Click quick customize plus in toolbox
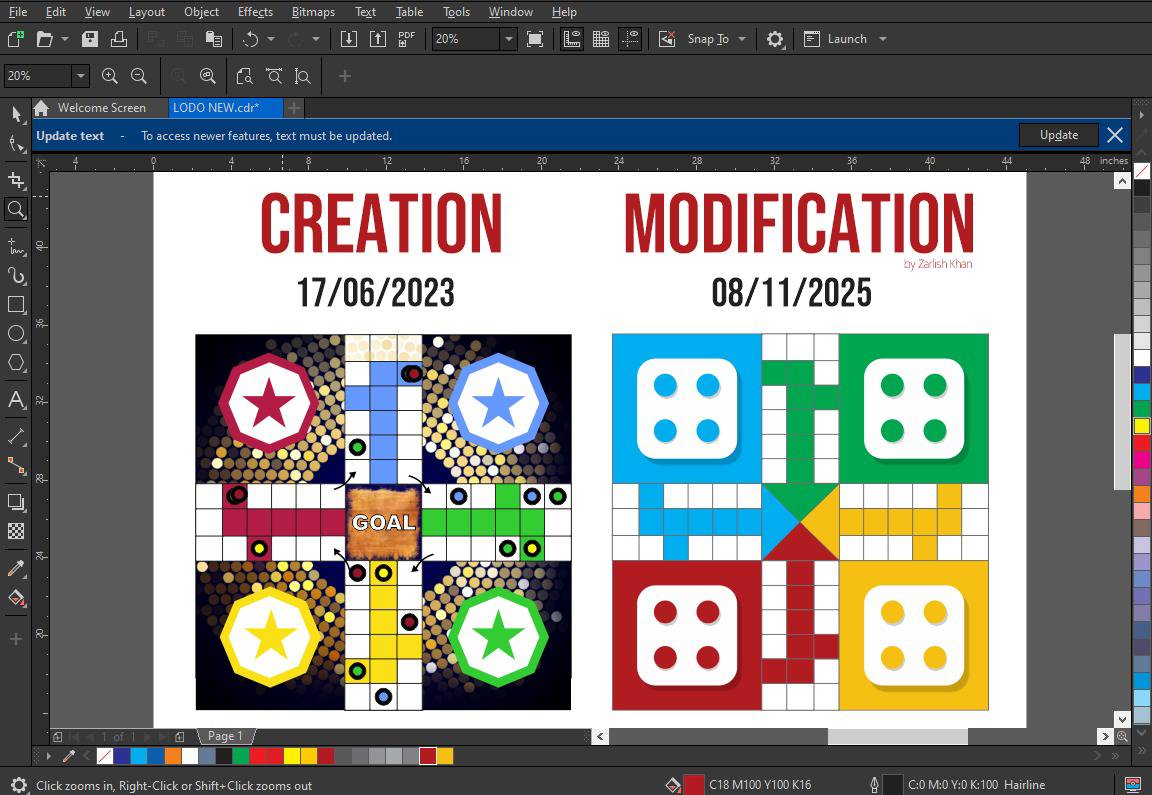 pos(16,639)
